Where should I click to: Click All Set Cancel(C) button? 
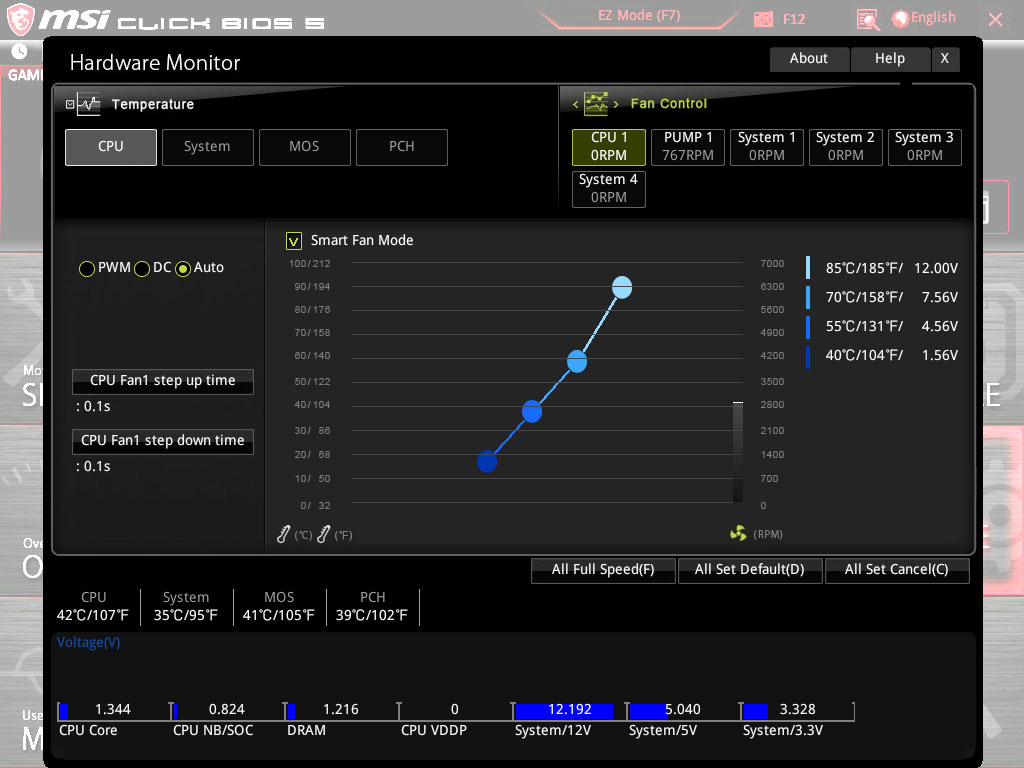click(x=897, y=569)
